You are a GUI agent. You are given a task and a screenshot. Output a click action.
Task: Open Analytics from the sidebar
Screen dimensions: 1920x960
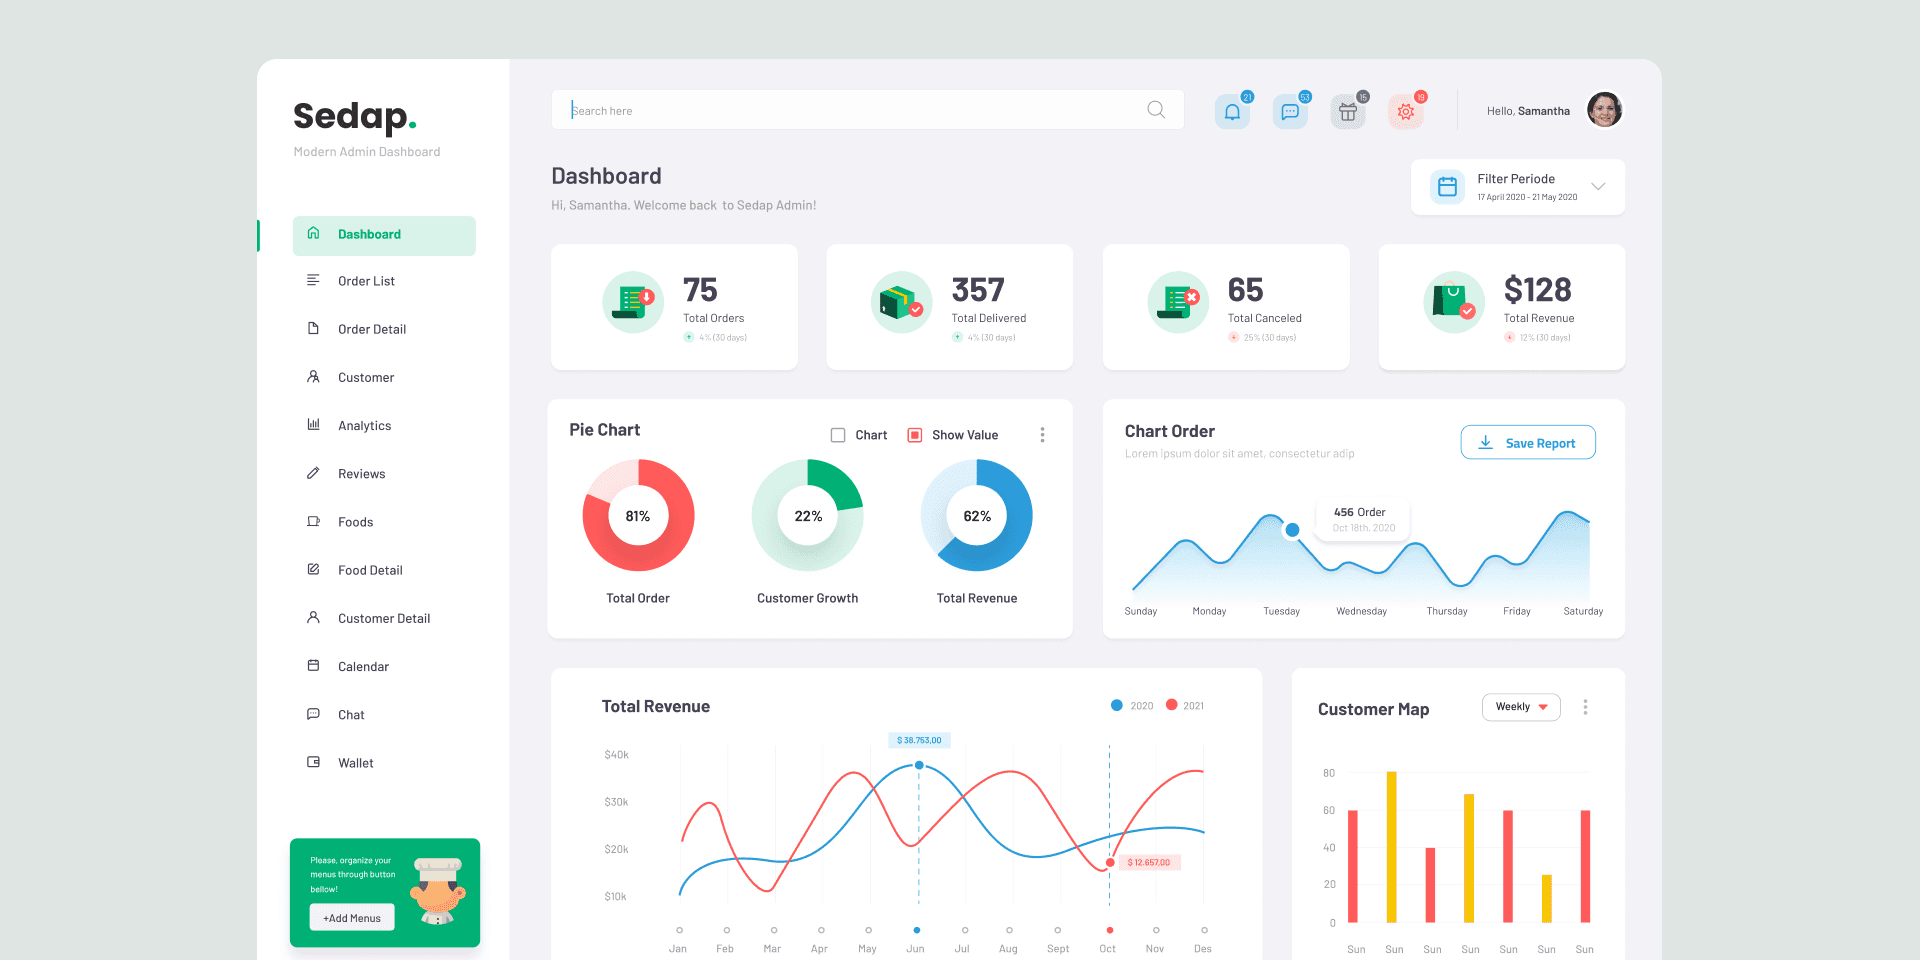[364, 426]
